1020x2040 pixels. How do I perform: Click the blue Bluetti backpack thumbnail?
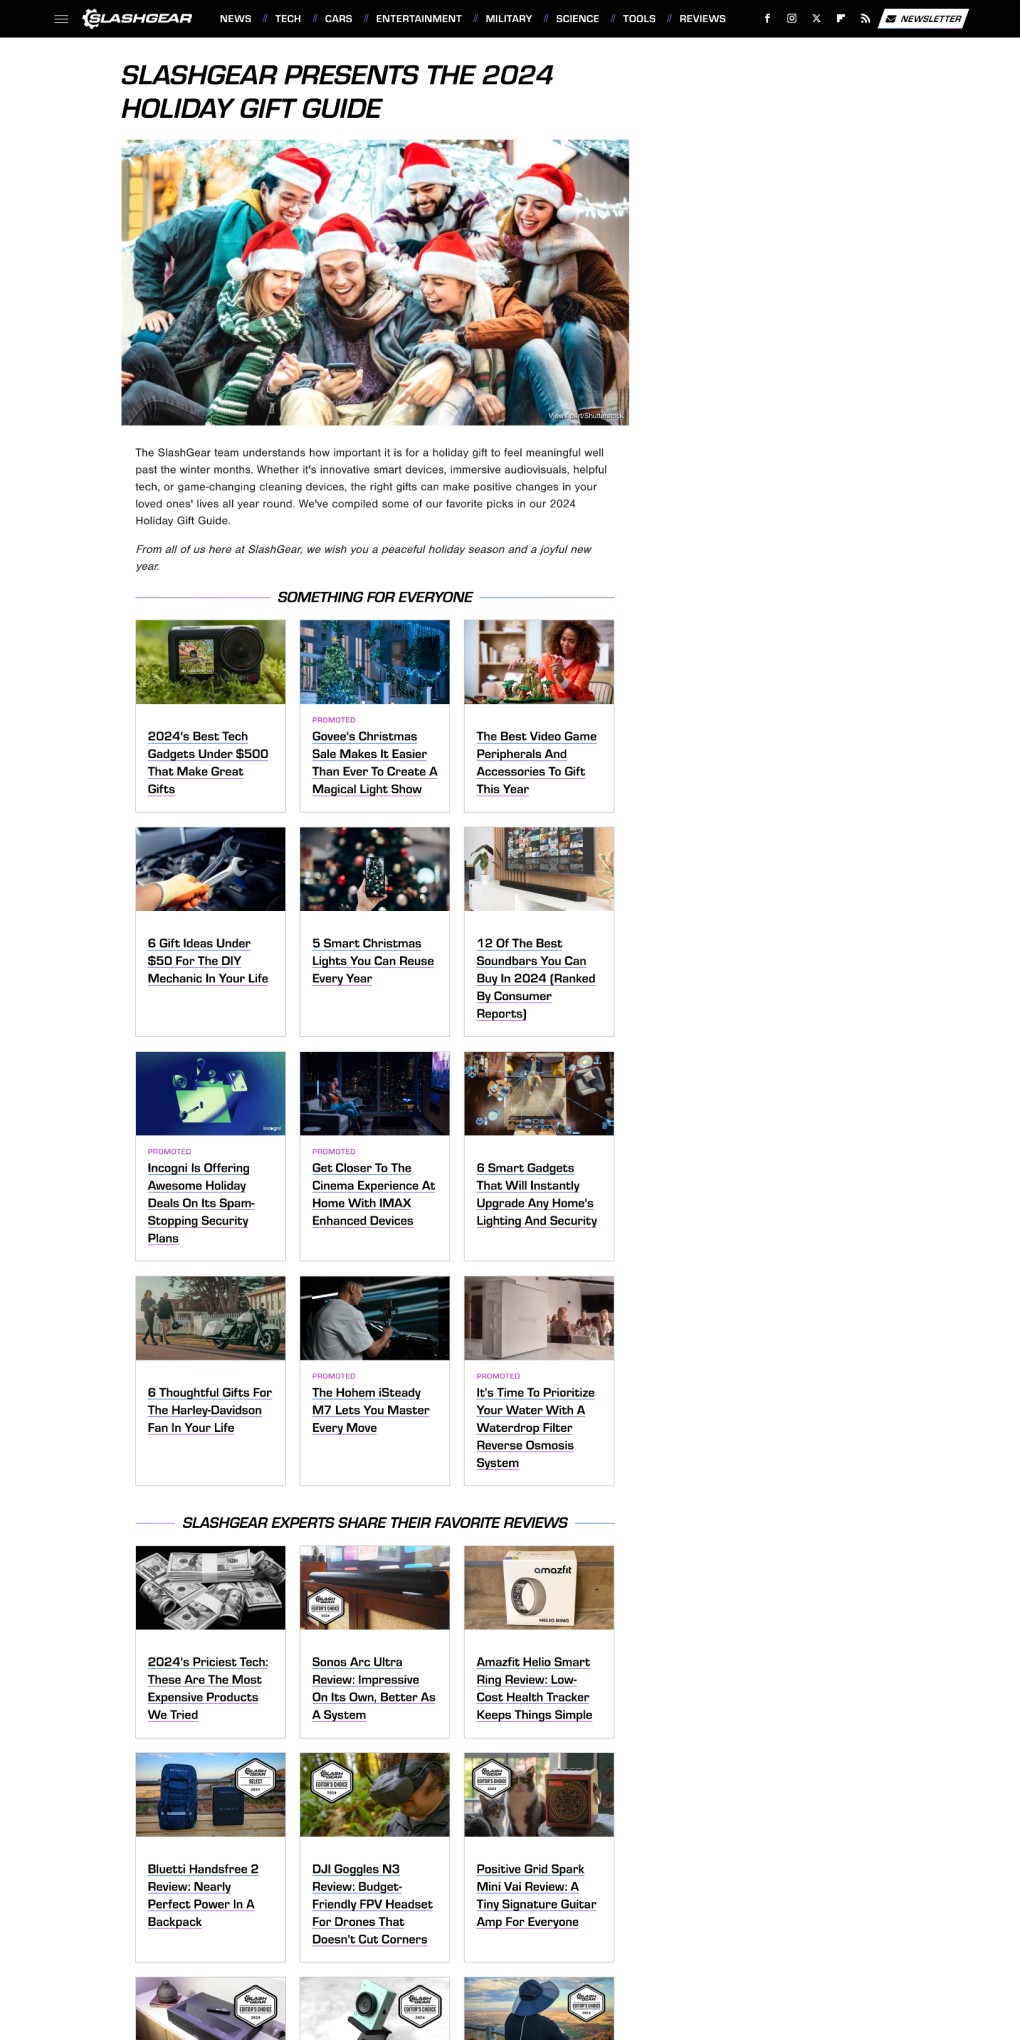click(x=210, y=1795)
